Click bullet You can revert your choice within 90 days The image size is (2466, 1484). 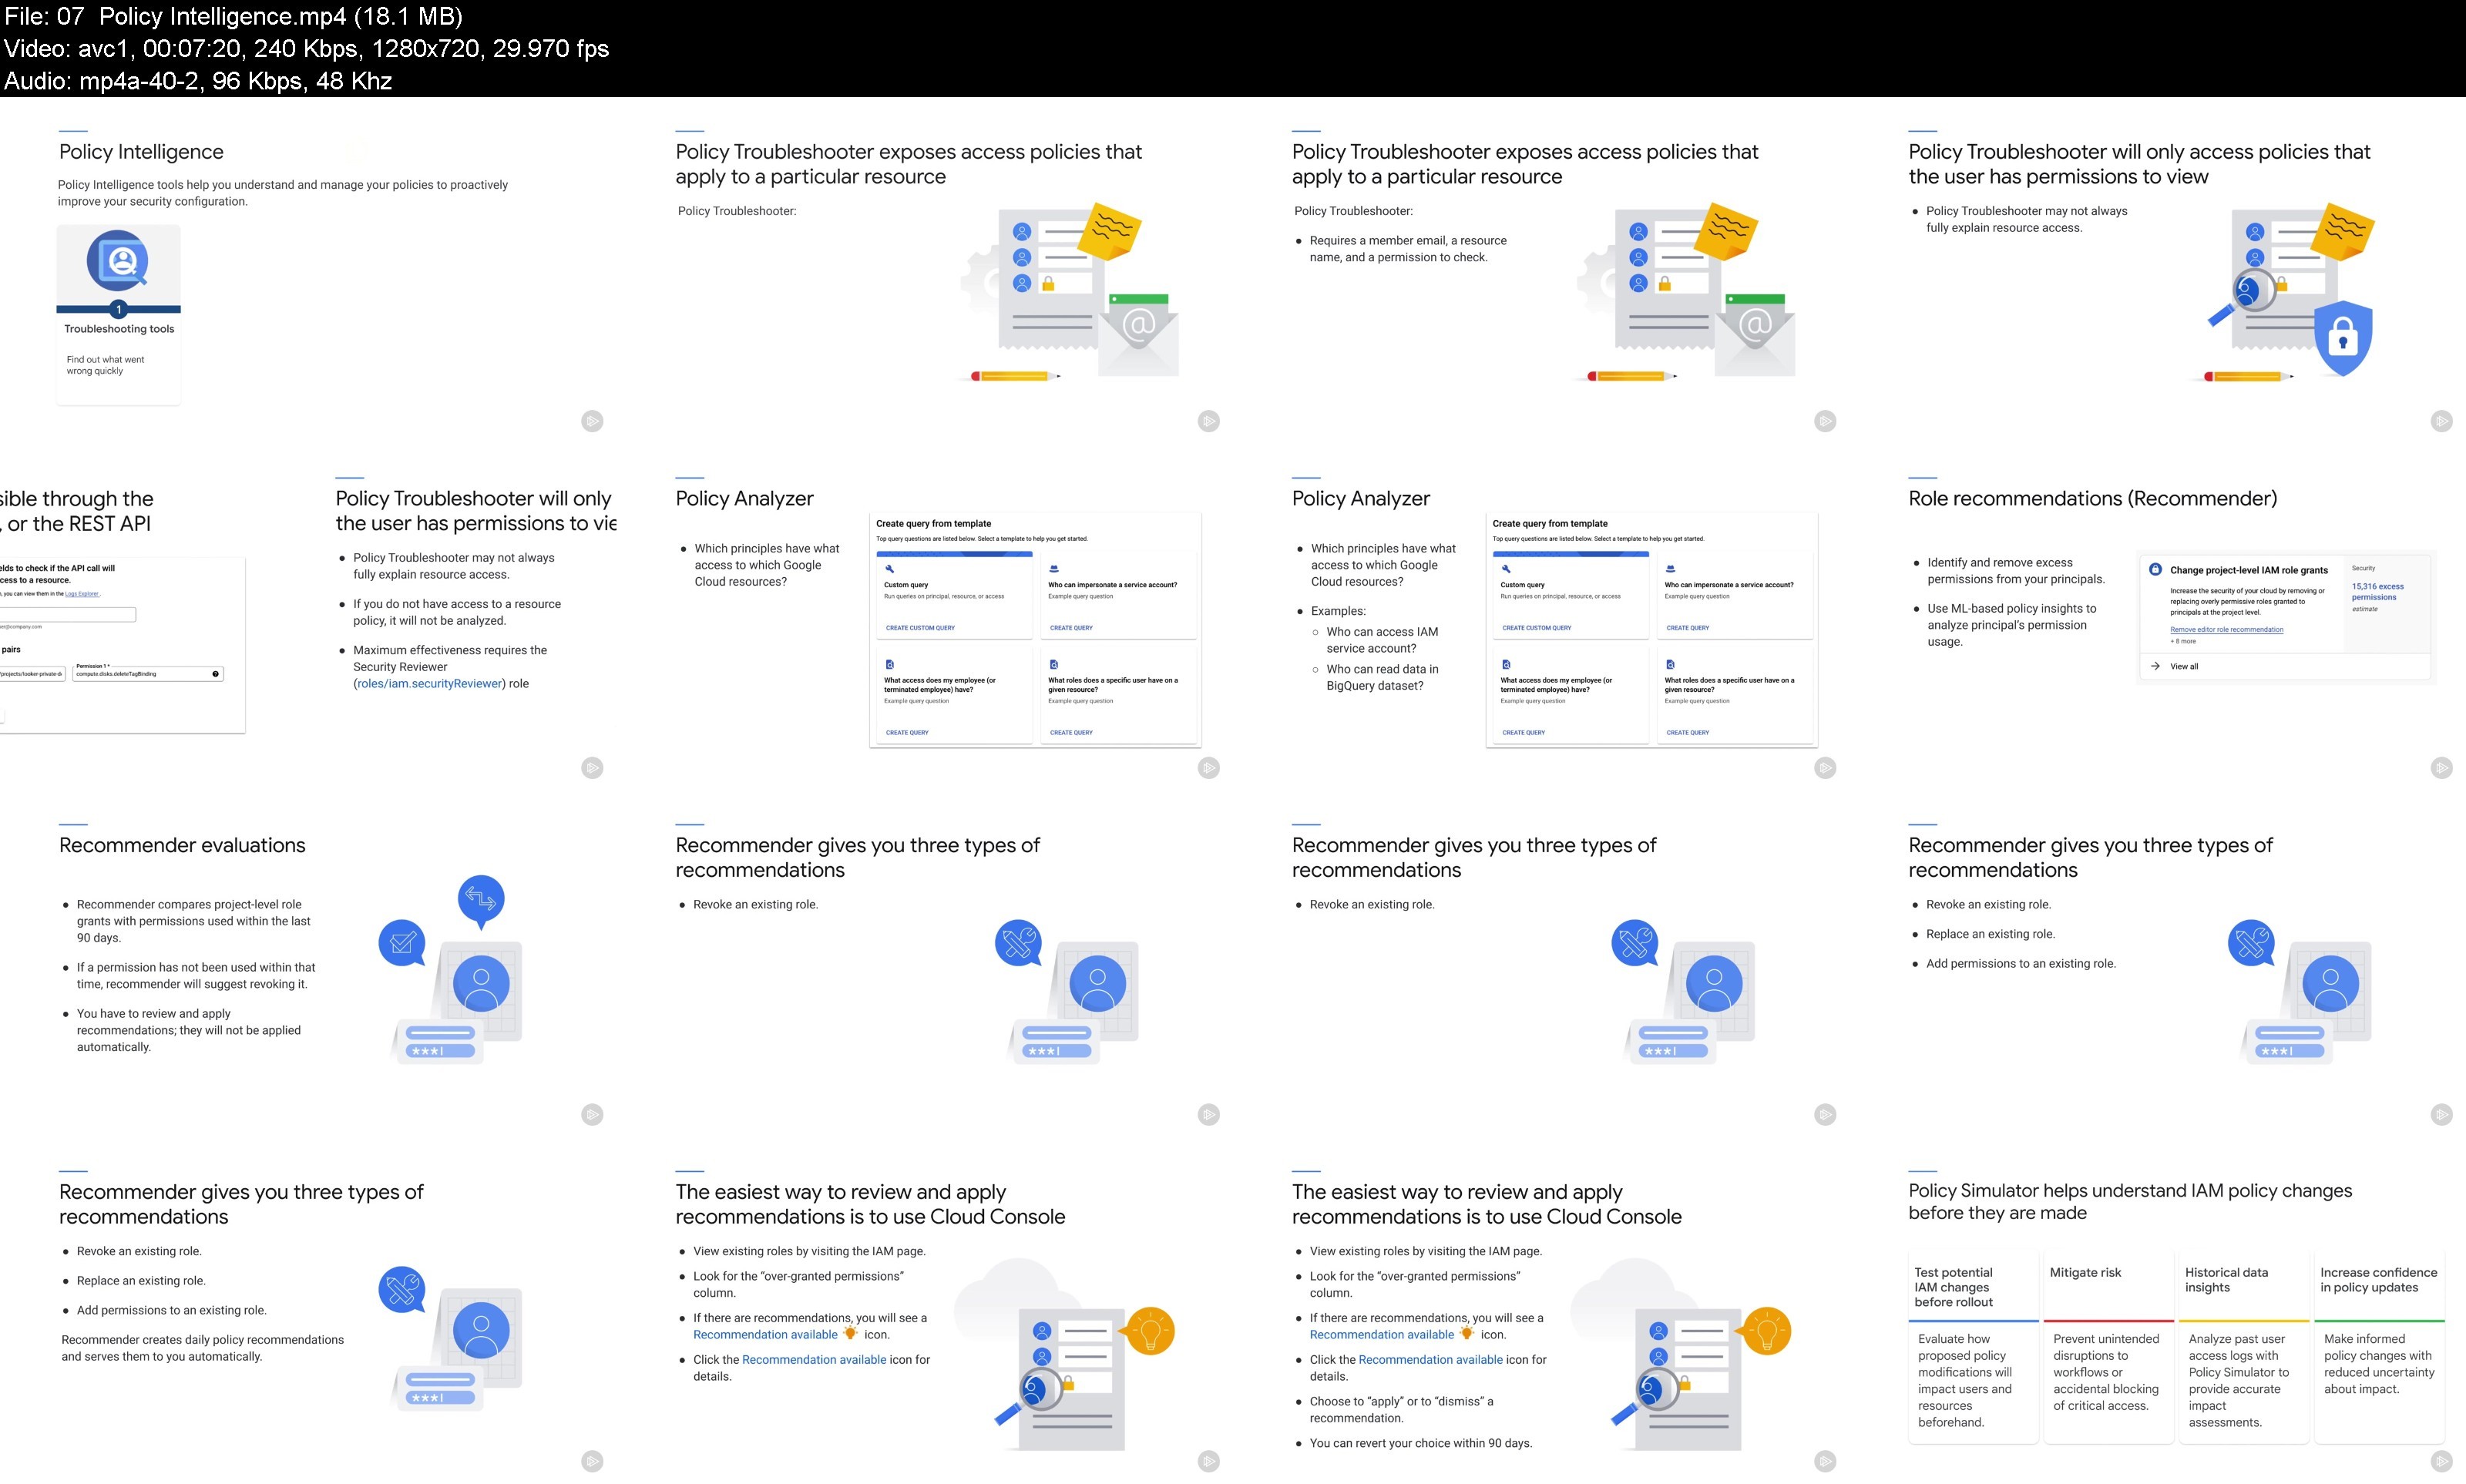coord(1420,1443)
